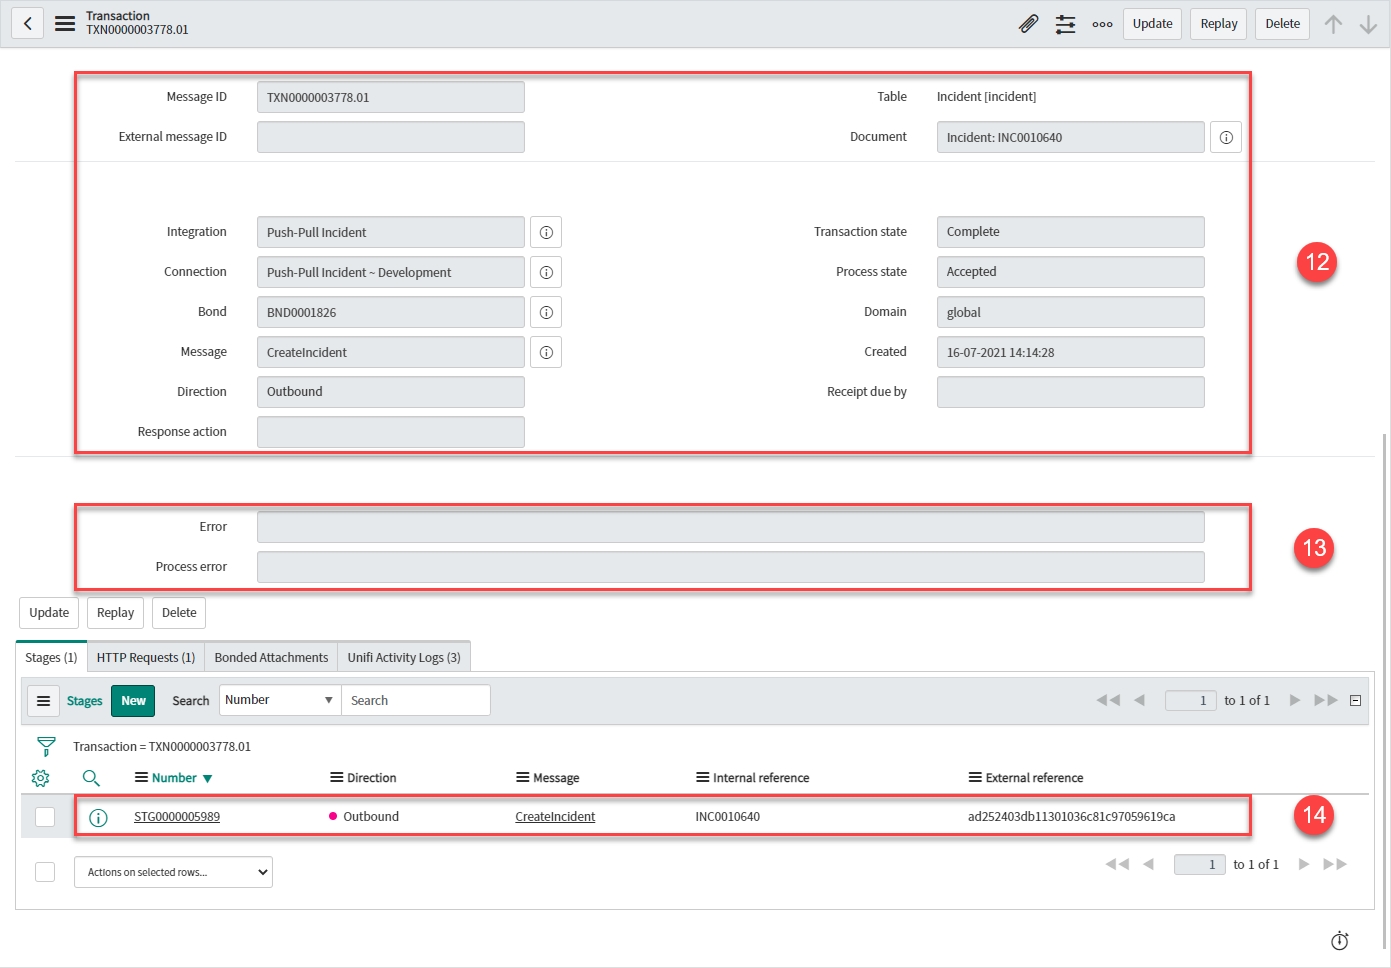Open the Number search field dropdown
Viewport: 1391px width, 968px height.
[x=279, y=700]
